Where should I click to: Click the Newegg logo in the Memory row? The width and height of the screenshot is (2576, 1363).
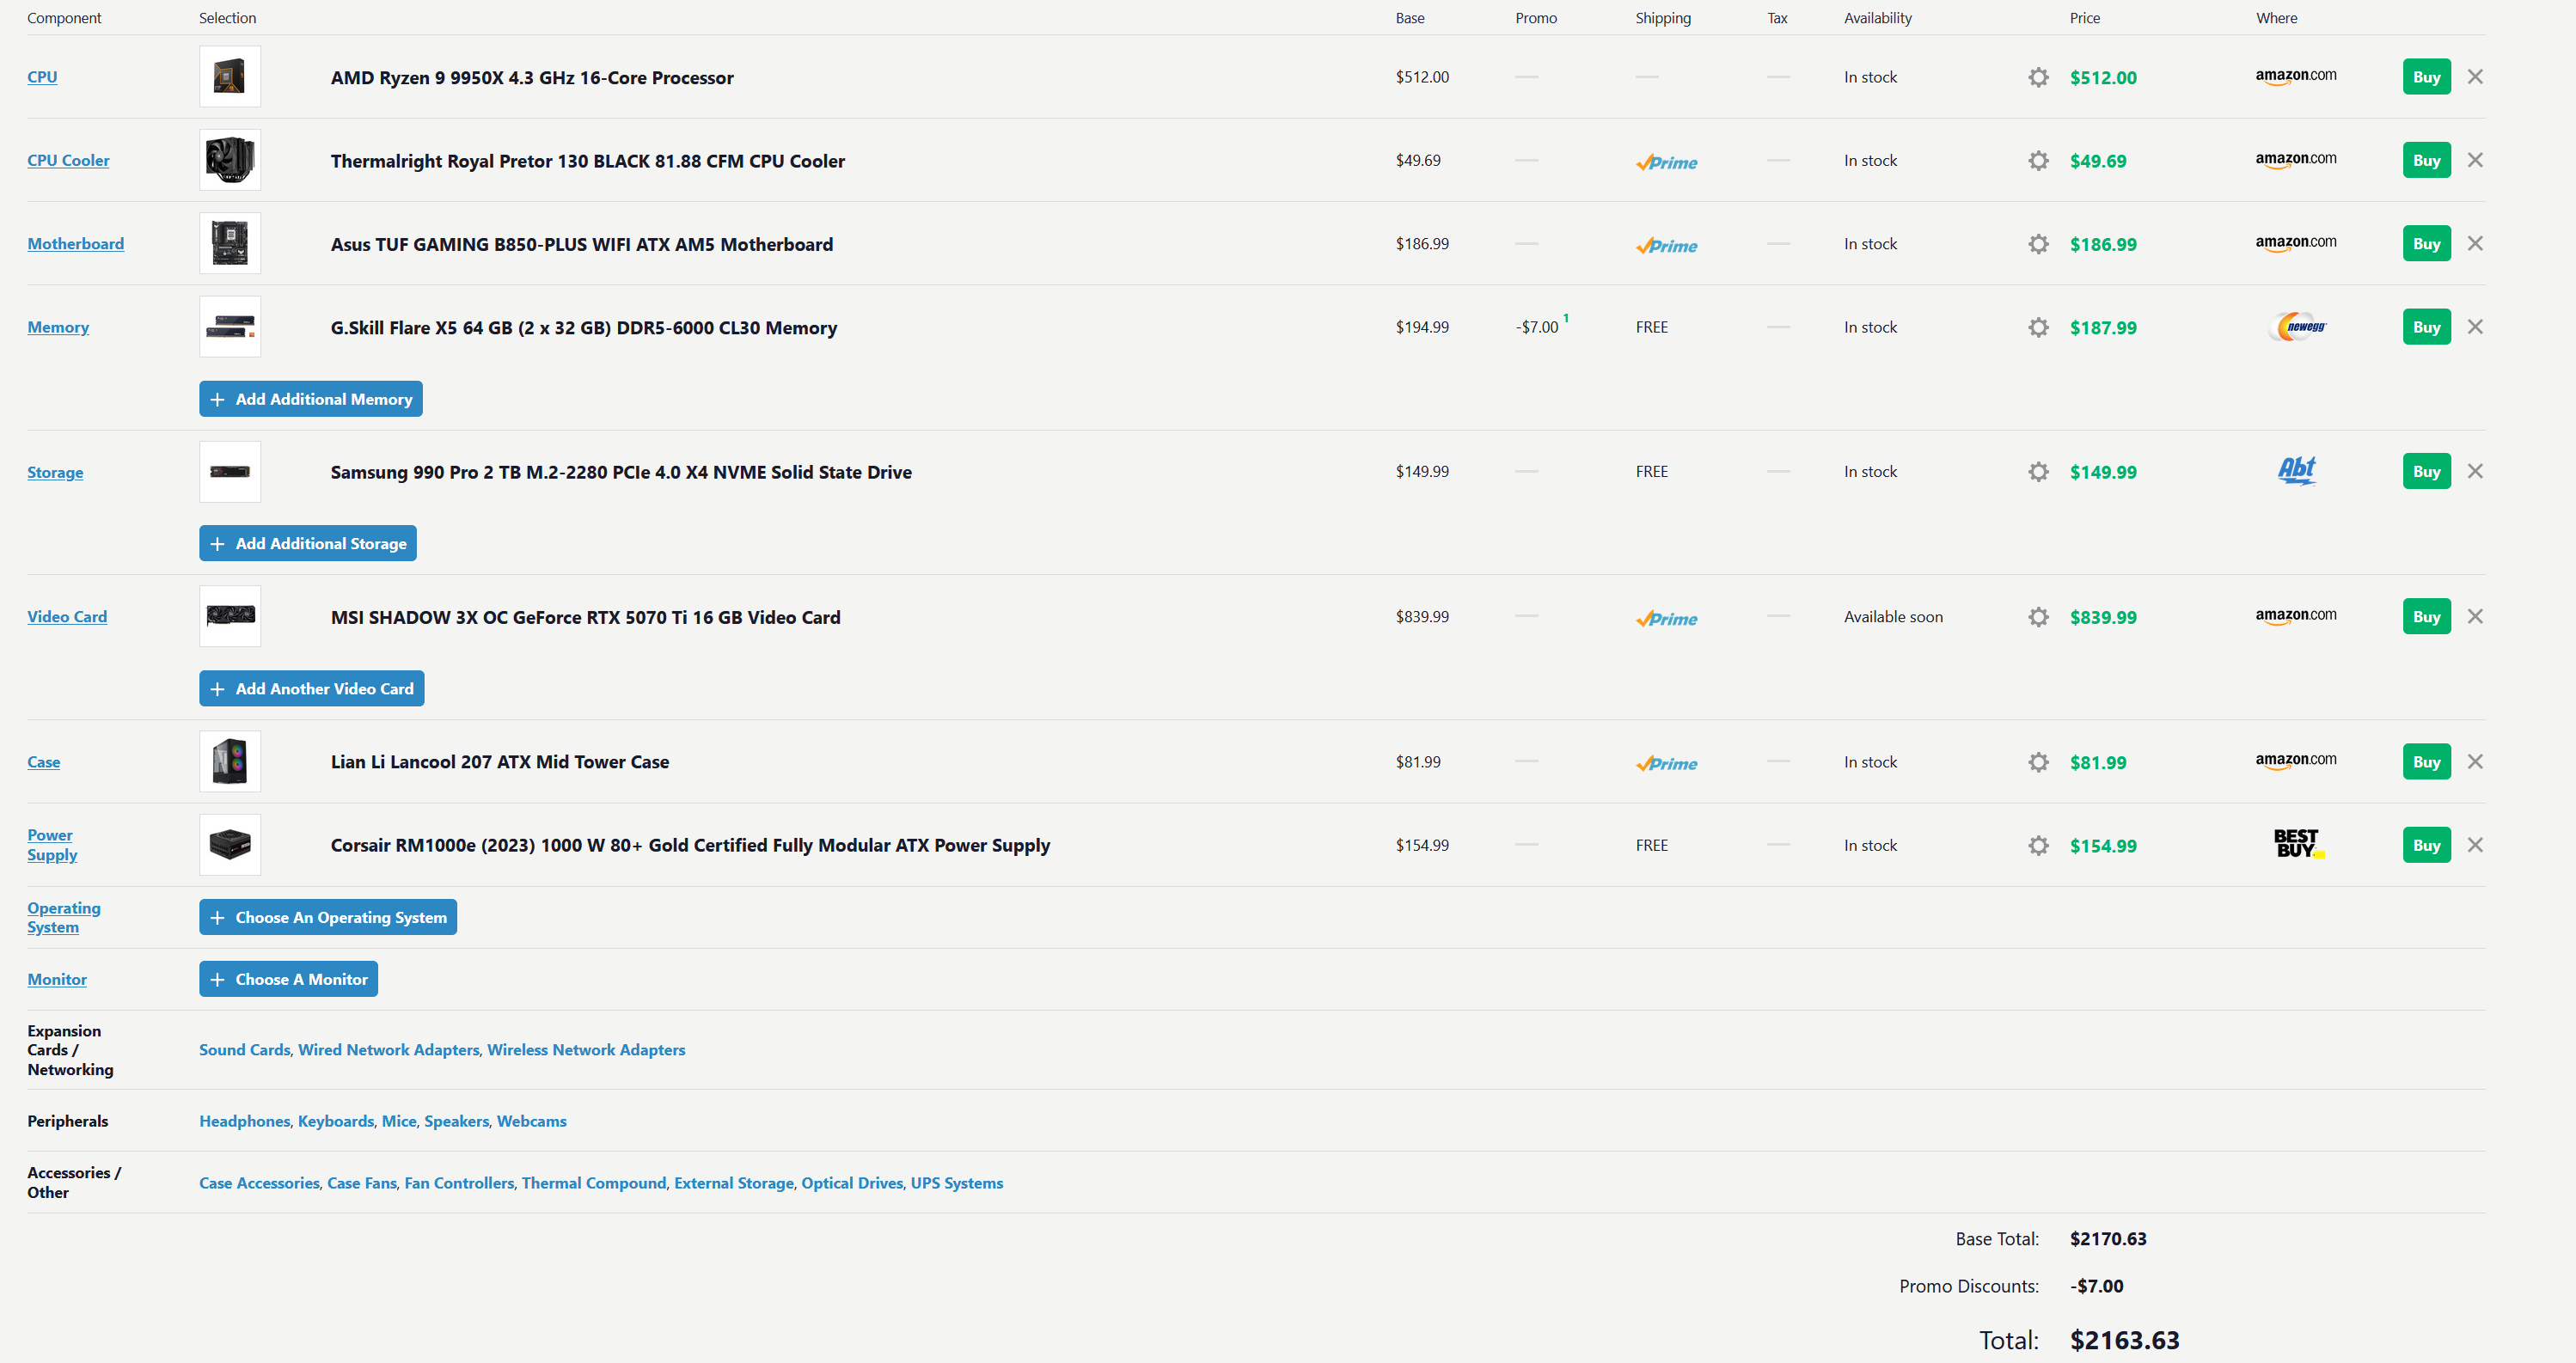(x=2297, y=327)
